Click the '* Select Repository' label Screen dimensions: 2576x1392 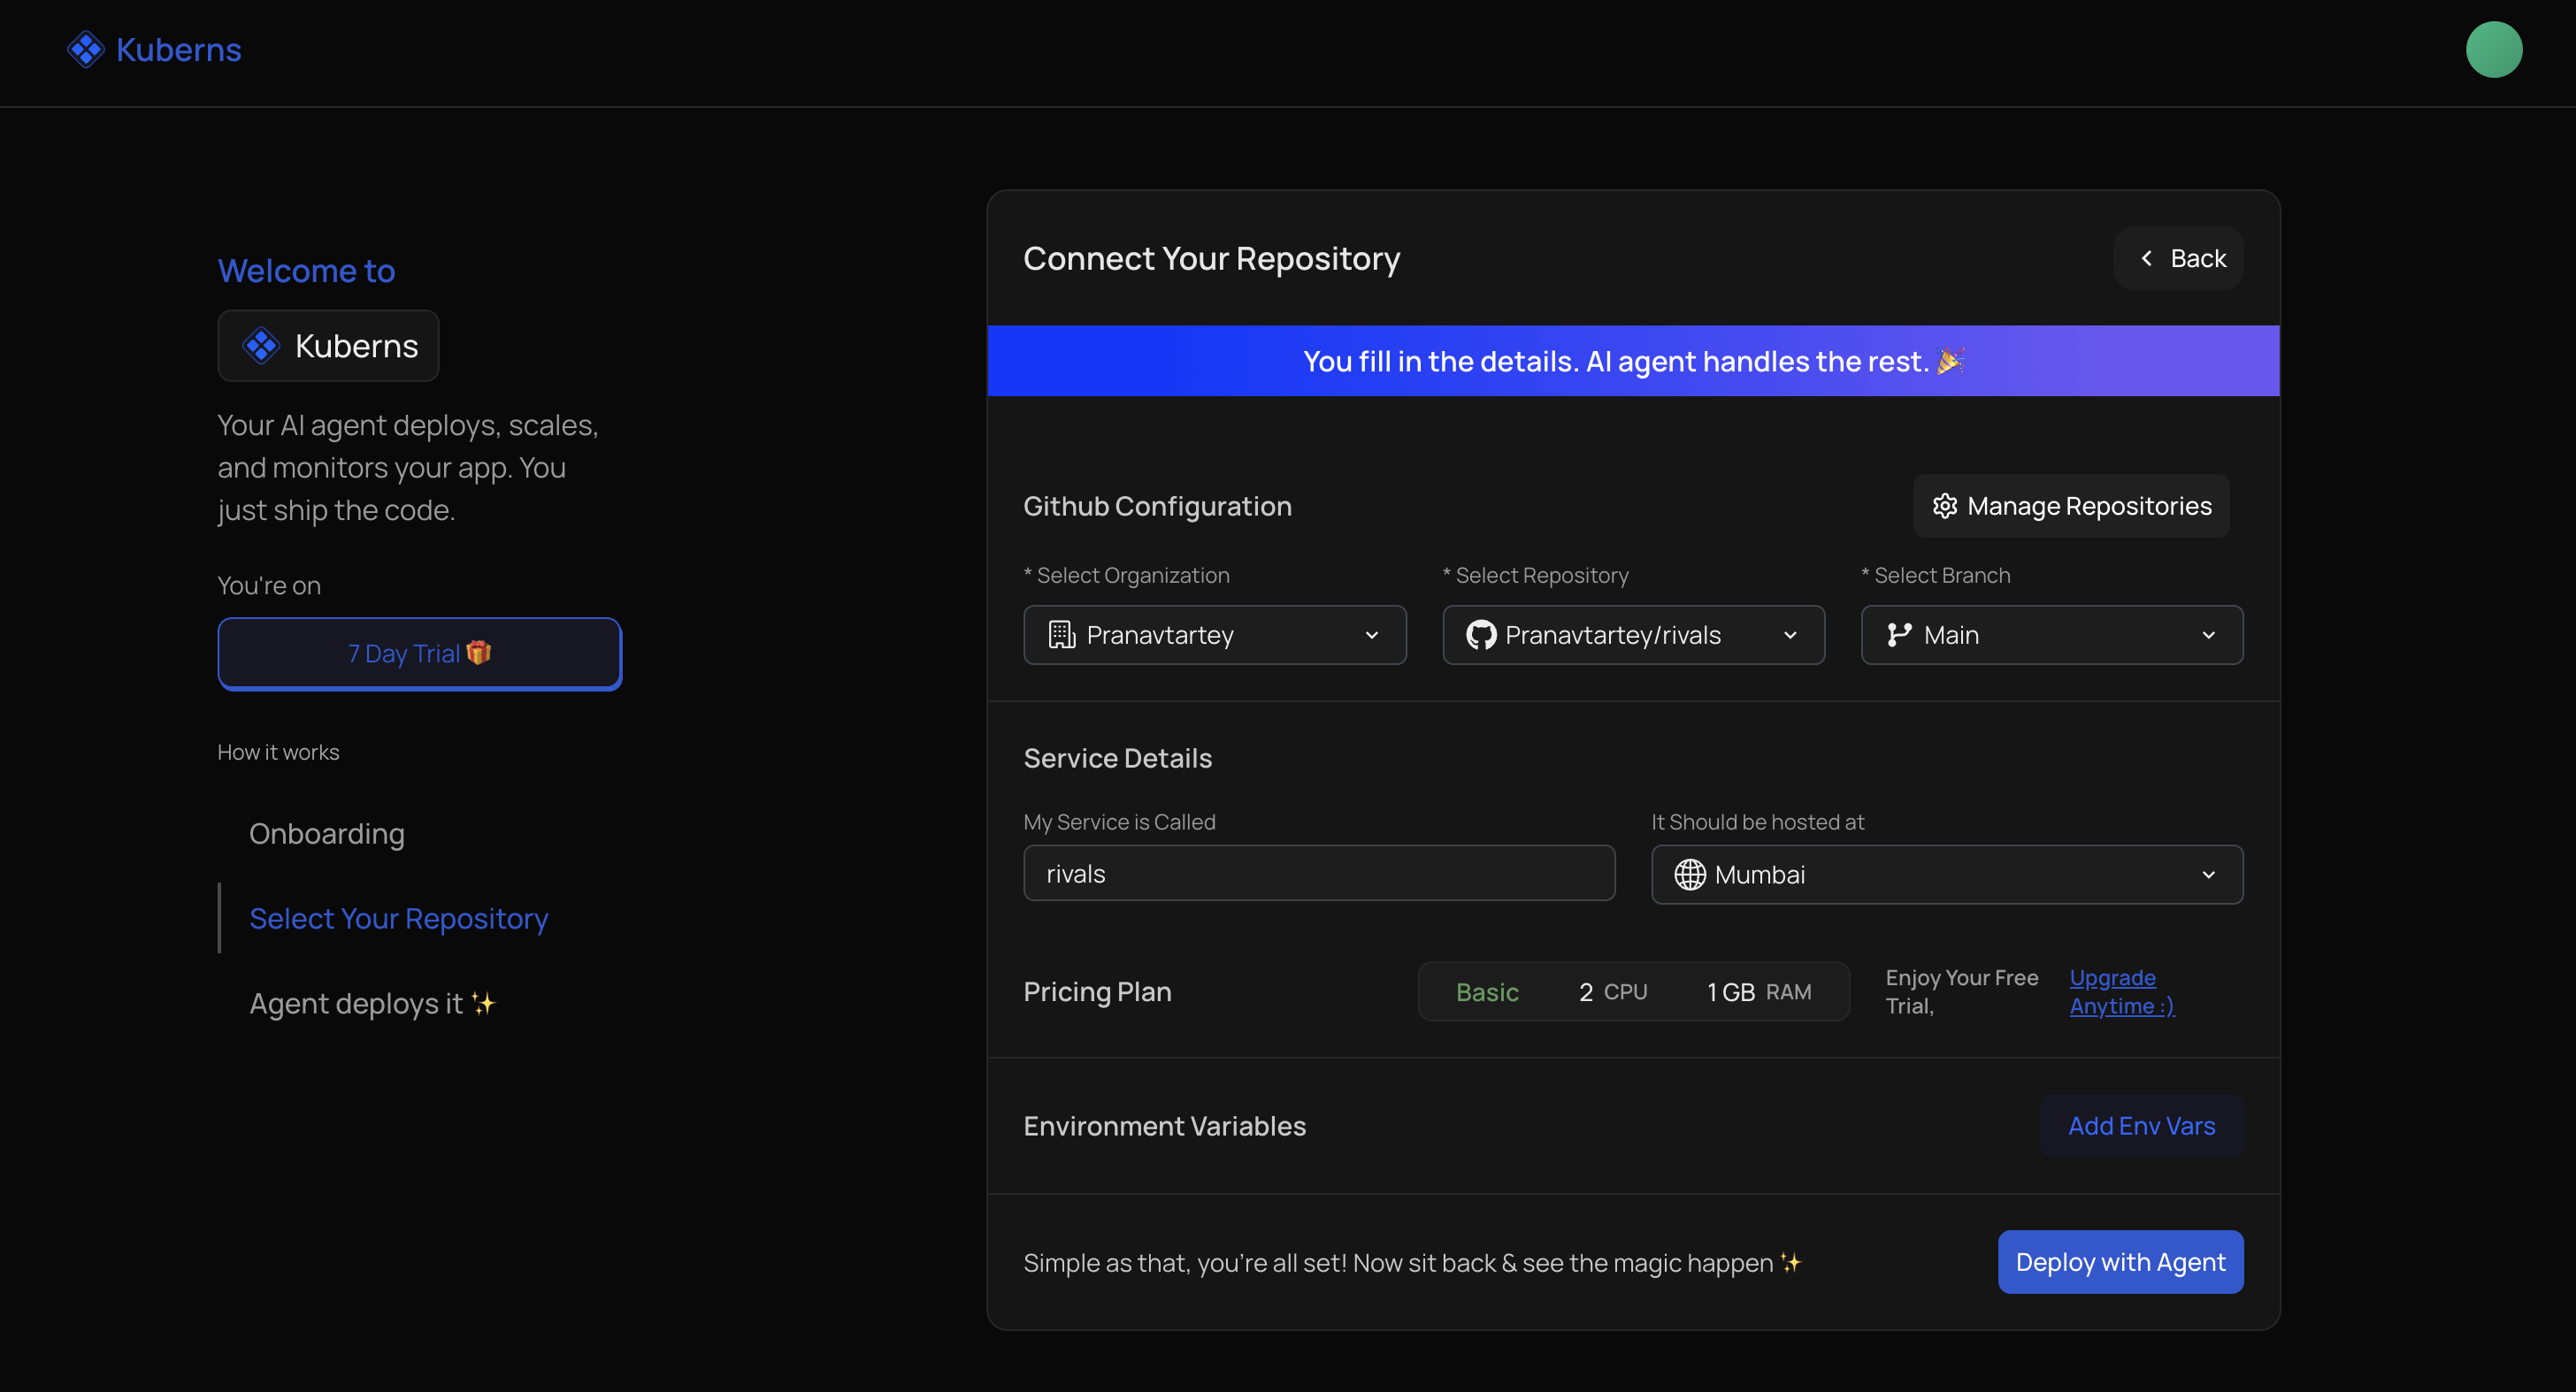[1535, 575]
